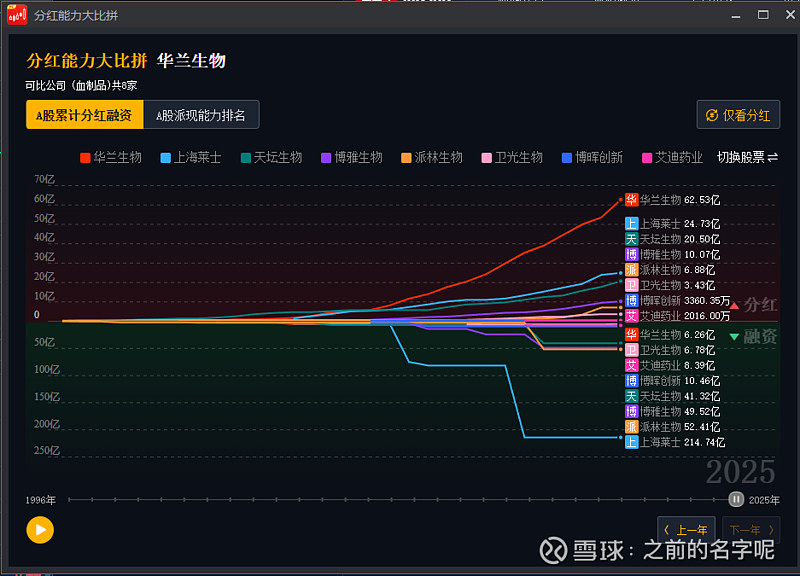Select the A股累计分红融资 tab
Image resolution: width=800 pixels, height=576 pixels.
[x=85, y=115]
